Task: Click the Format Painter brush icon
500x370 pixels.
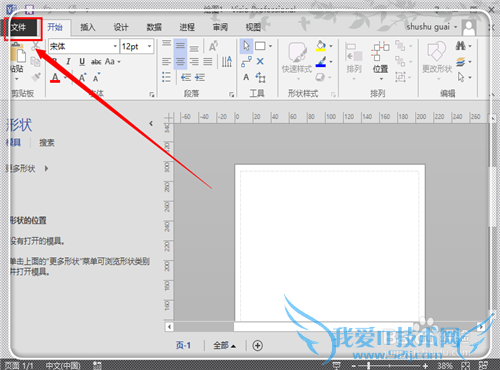Action: click(36, 77)
